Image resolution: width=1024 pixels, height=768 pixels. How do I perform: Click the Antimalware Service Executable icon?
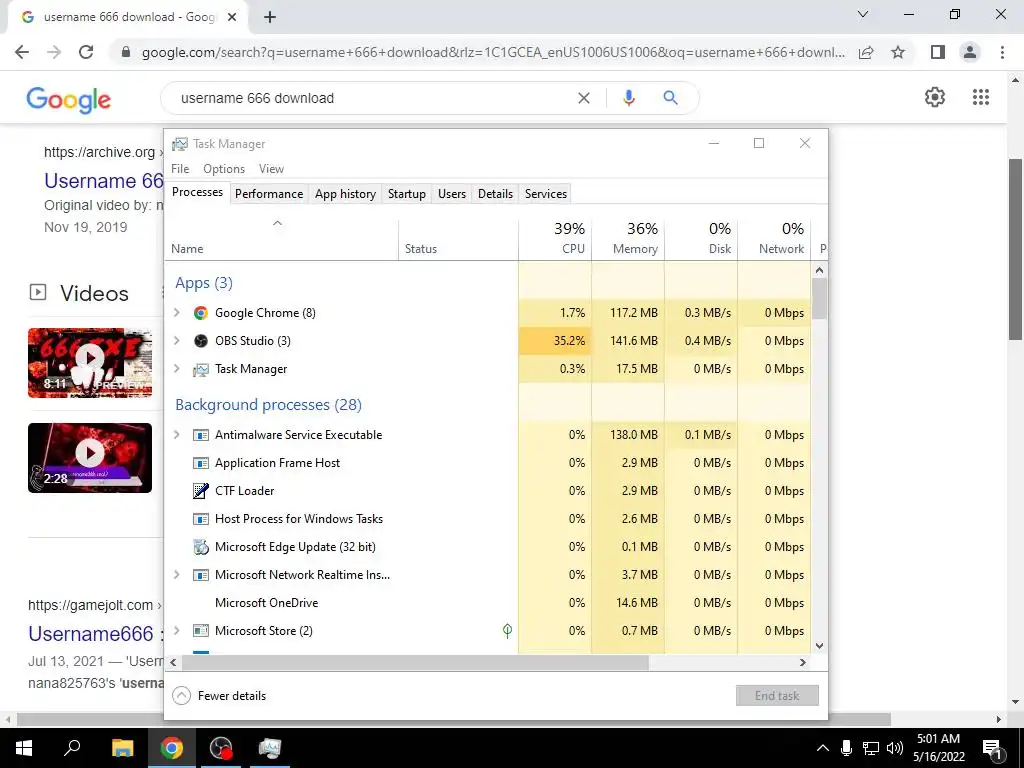[200, 435]
